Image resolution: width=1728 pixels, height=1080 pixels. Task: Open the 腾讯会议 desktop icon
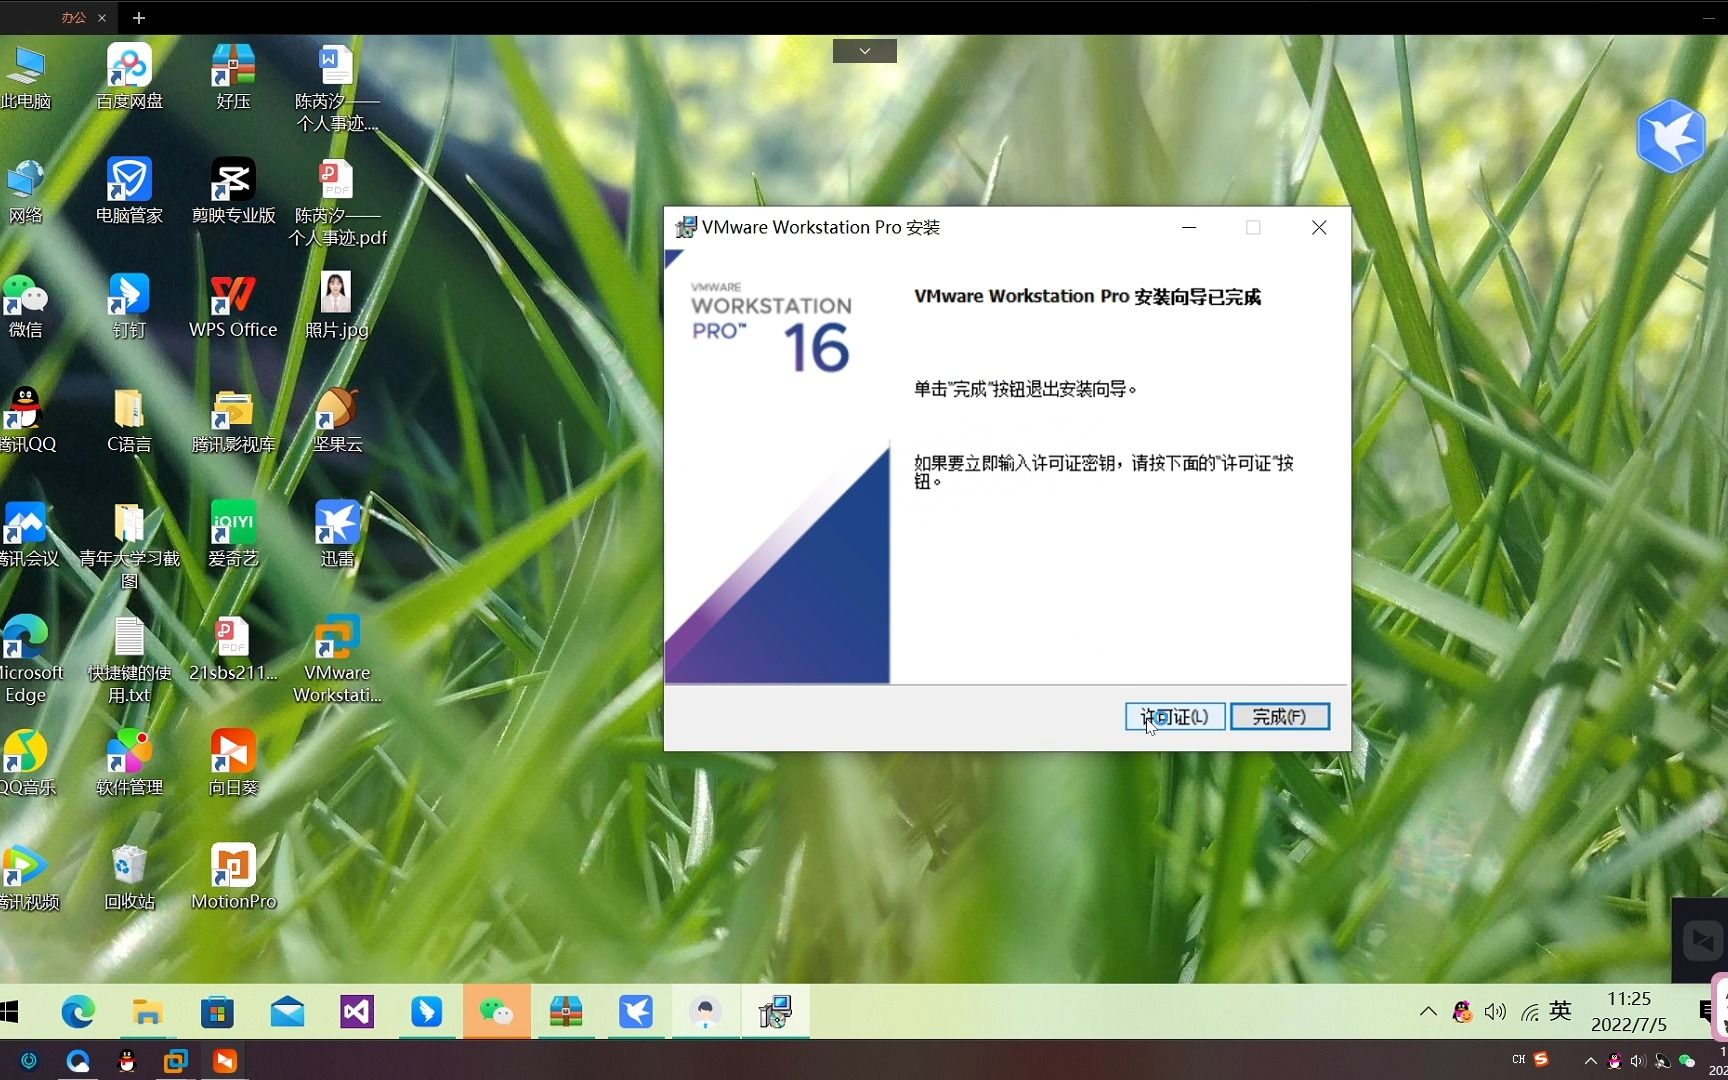click(28, 535)
